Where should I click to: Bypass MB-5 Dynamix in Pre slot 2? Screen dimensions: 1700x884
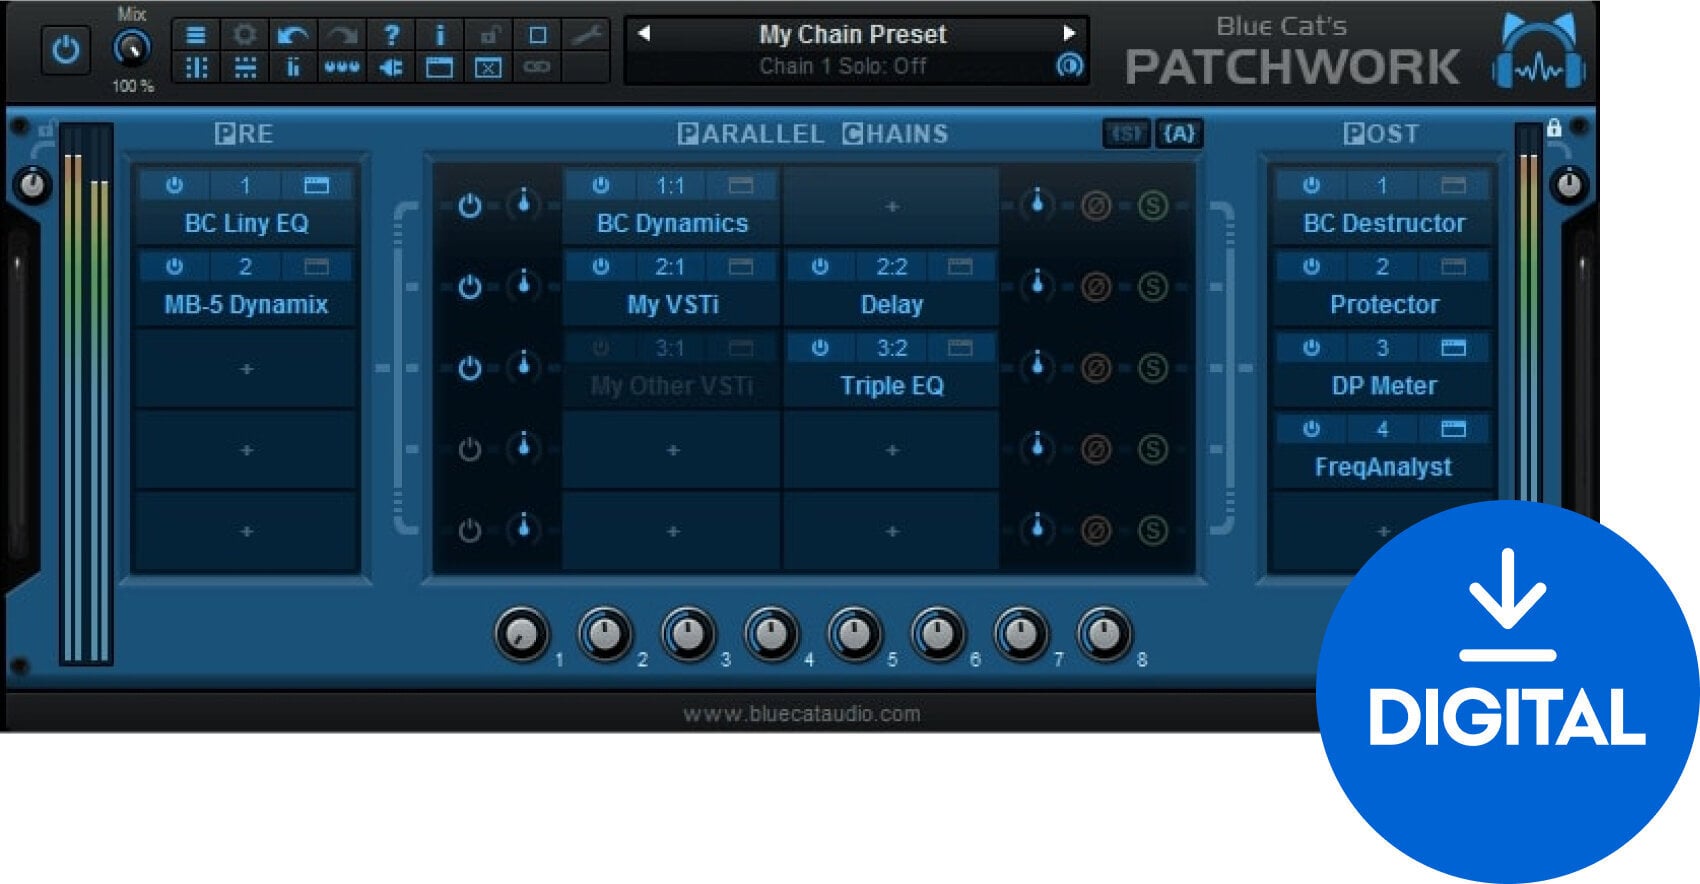click(174, 266)
